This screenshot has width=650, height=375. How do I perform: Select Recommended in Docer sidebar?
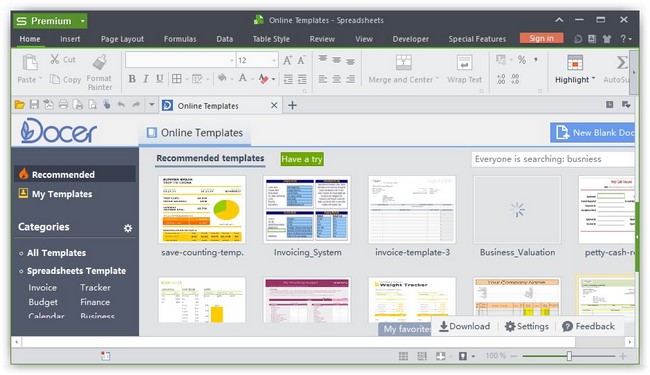click(x=75, y=174)
